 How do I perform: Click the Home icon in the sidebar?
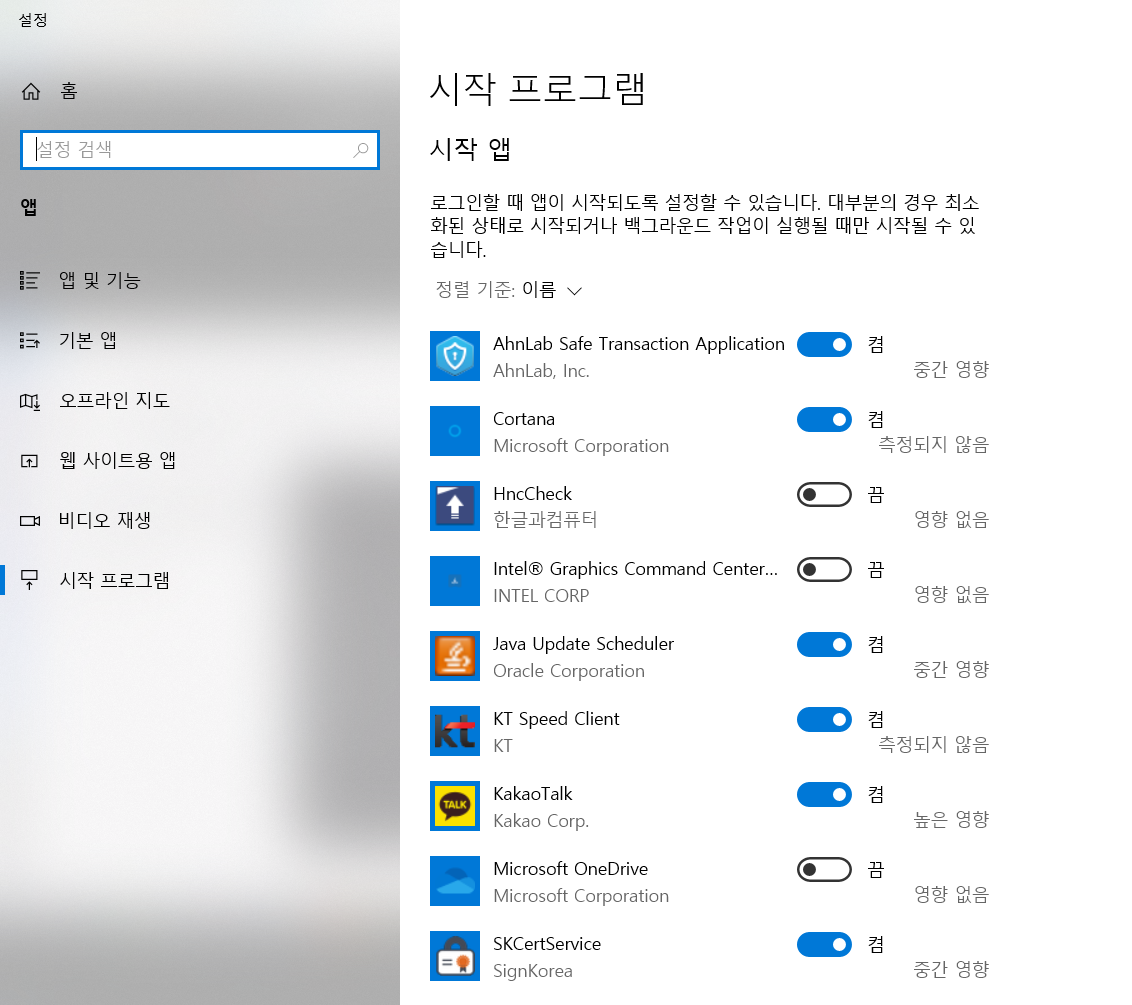pos(30,92)
